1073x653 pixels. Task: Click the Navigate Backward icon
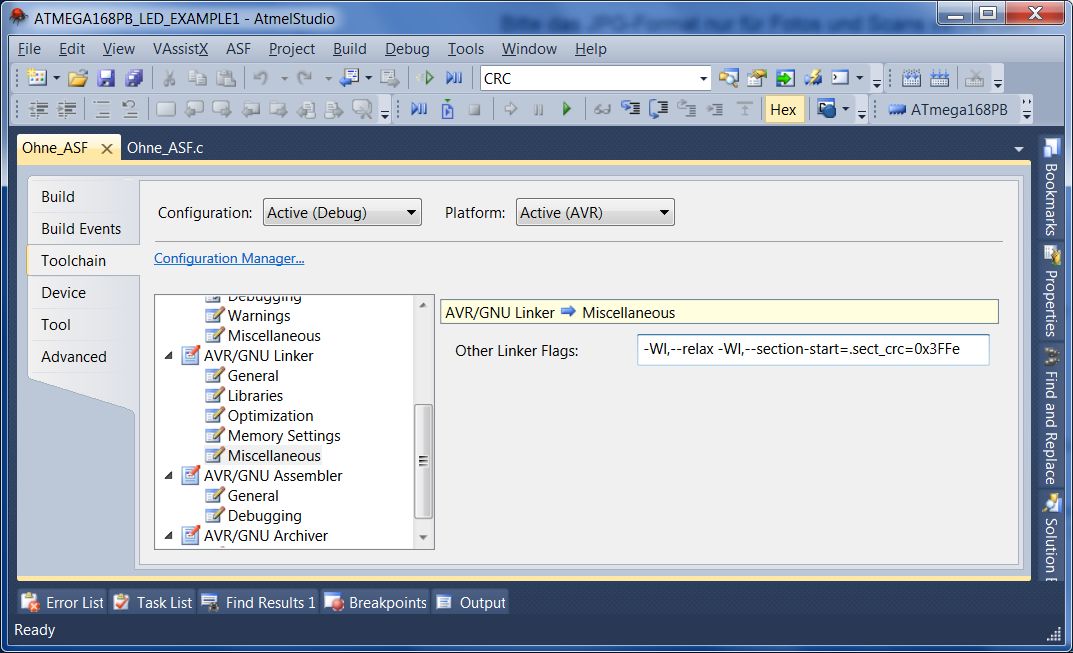[349, 78]
